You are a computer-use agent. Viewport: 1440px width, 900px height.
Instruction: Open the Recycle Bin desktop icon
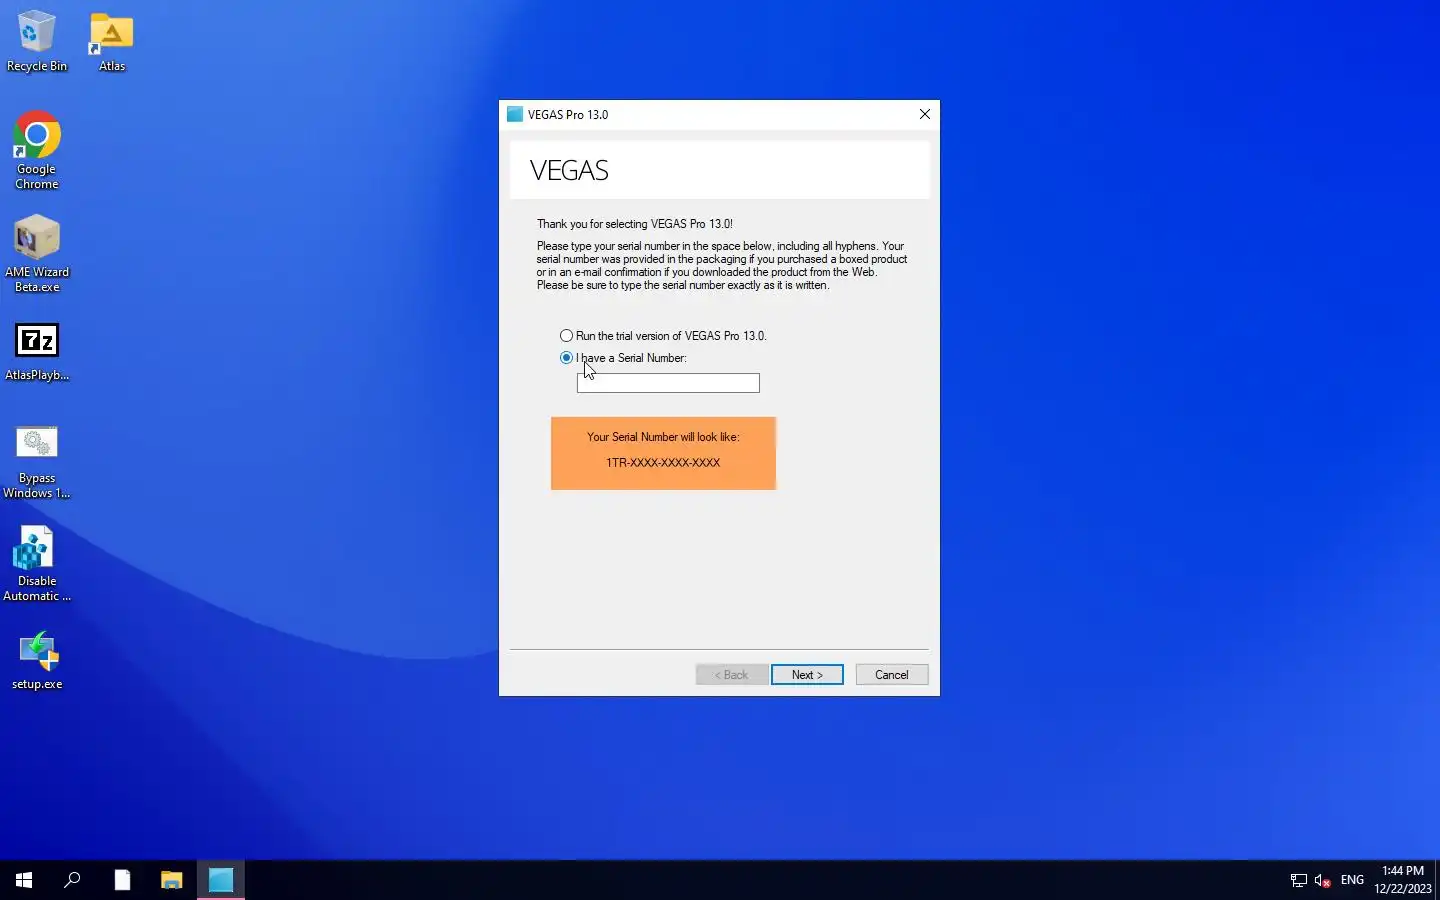click(x=37, y=41)
